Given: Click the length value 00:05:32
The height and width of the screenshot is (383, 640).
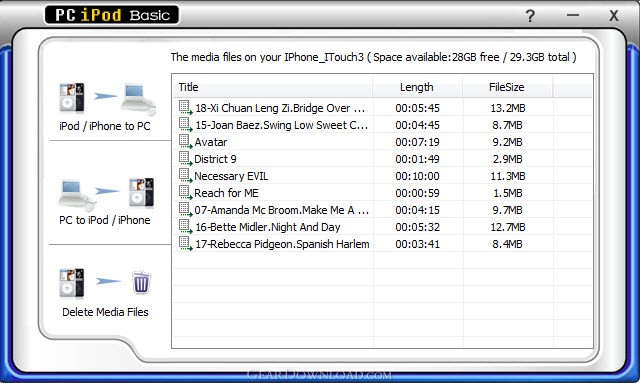Looking at the screenshot, I should 417,227.
